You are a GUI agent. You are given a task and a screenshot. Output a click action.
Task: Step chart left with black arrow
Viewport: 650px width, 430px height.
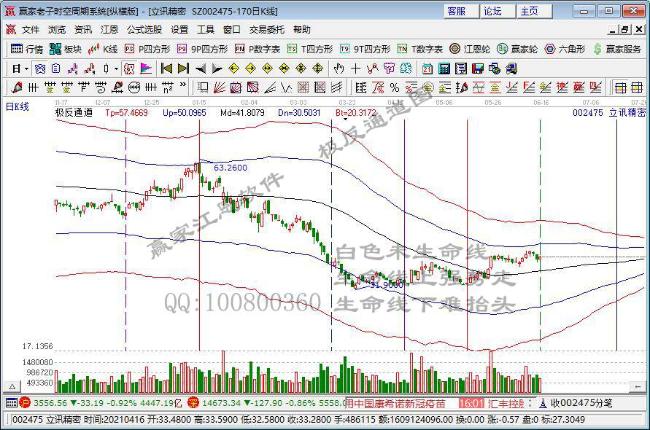200,68
